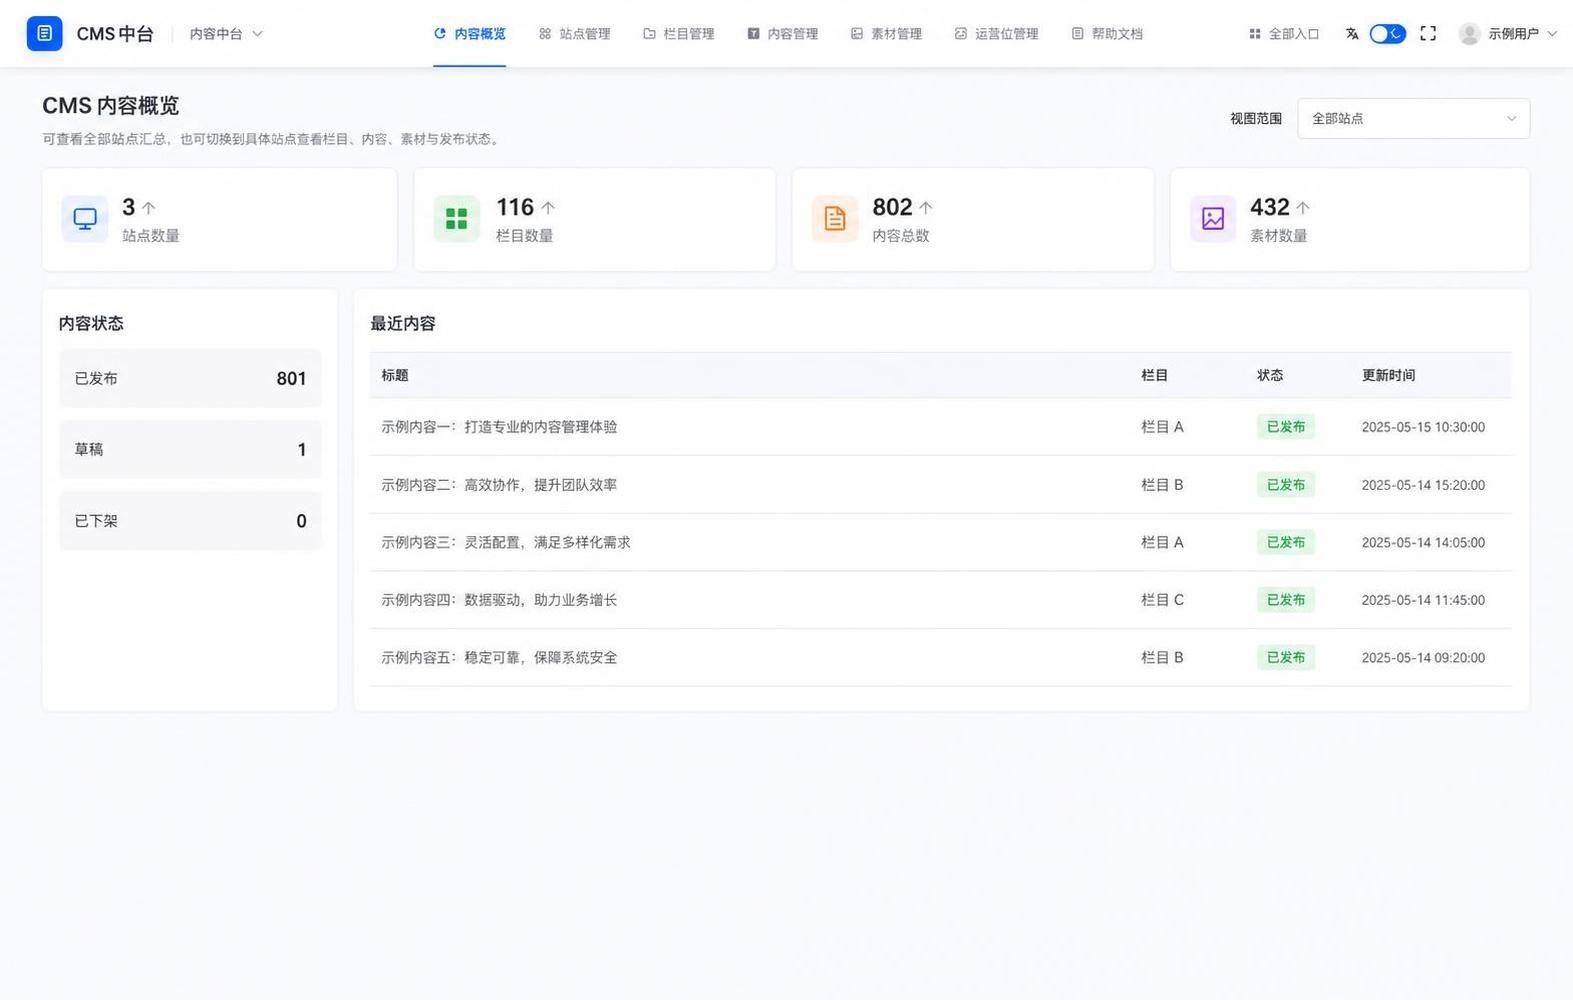Viewport: 1573px width, 1000px height.
Task: Click the orange document icon on 内容总数 card
Action: point(835,219)
